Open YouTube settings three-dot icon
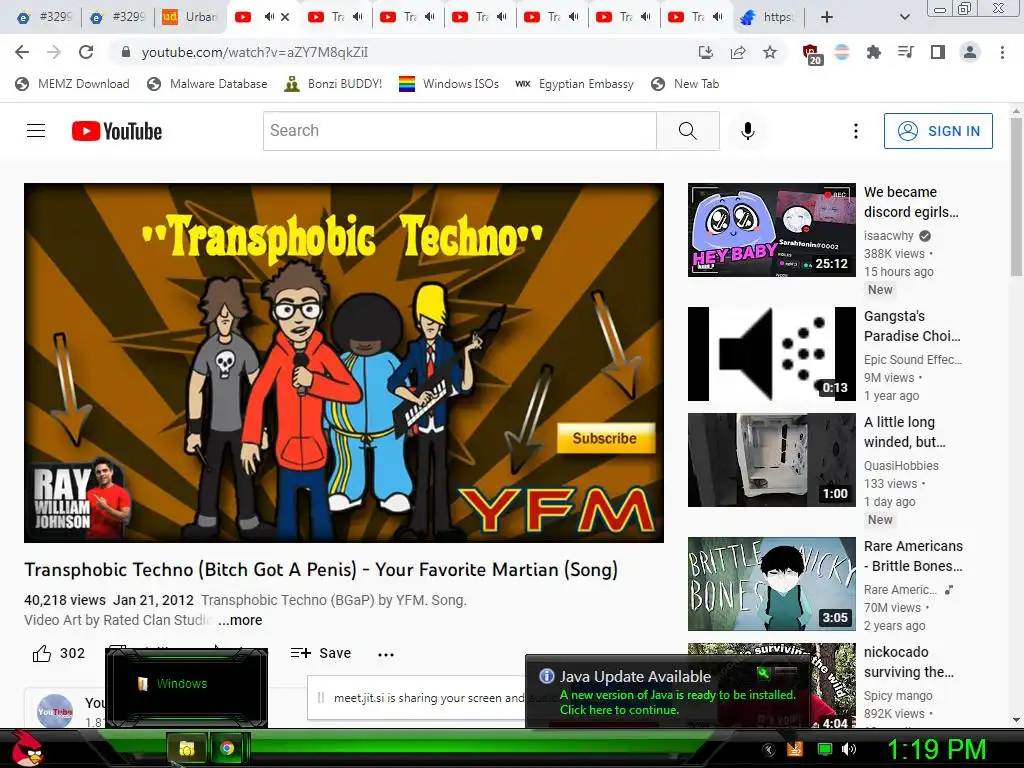The width and height of the screenshot is (1024, 768). coord(856,131)
